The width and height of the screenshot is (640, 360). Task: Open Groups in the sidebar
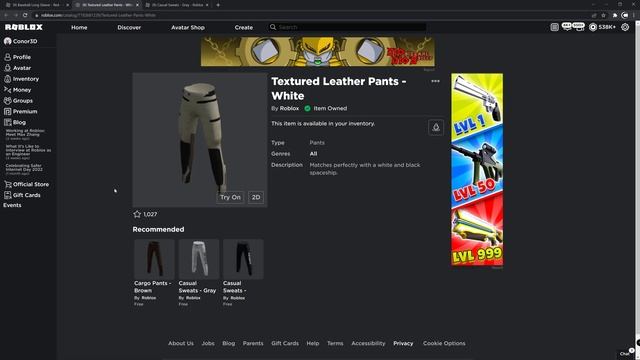click(x=18, y=100)
